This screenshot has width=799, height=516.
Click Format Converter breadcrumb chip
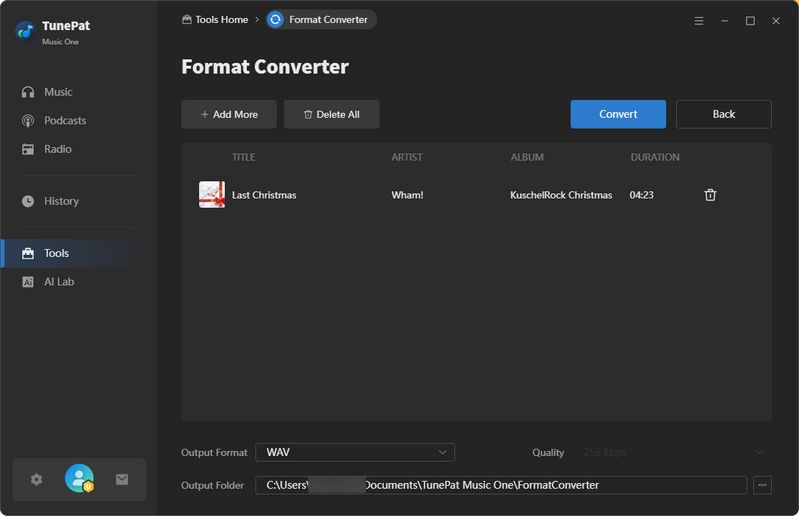coord(322,20)
